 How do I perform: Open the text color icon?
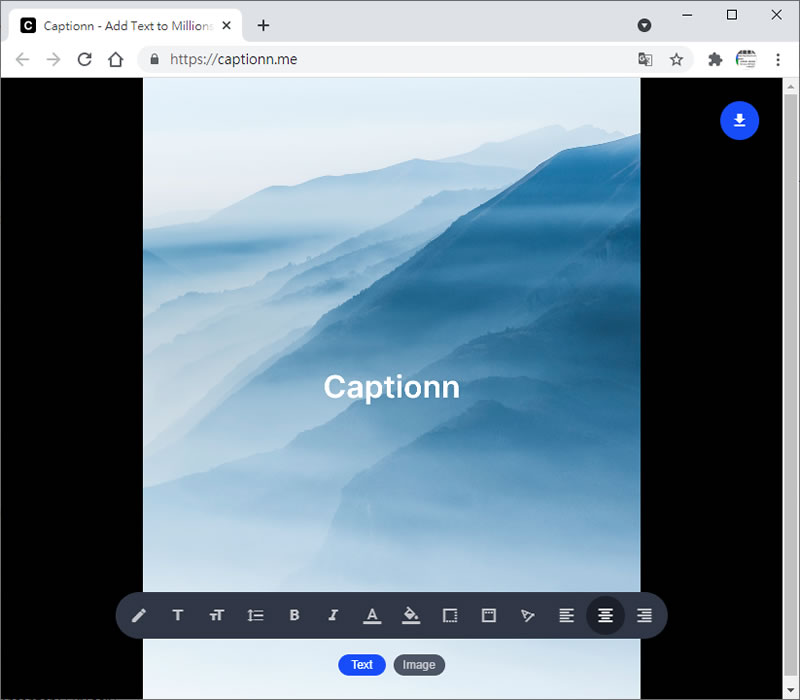pyautogui.click(x=372, y=616)
